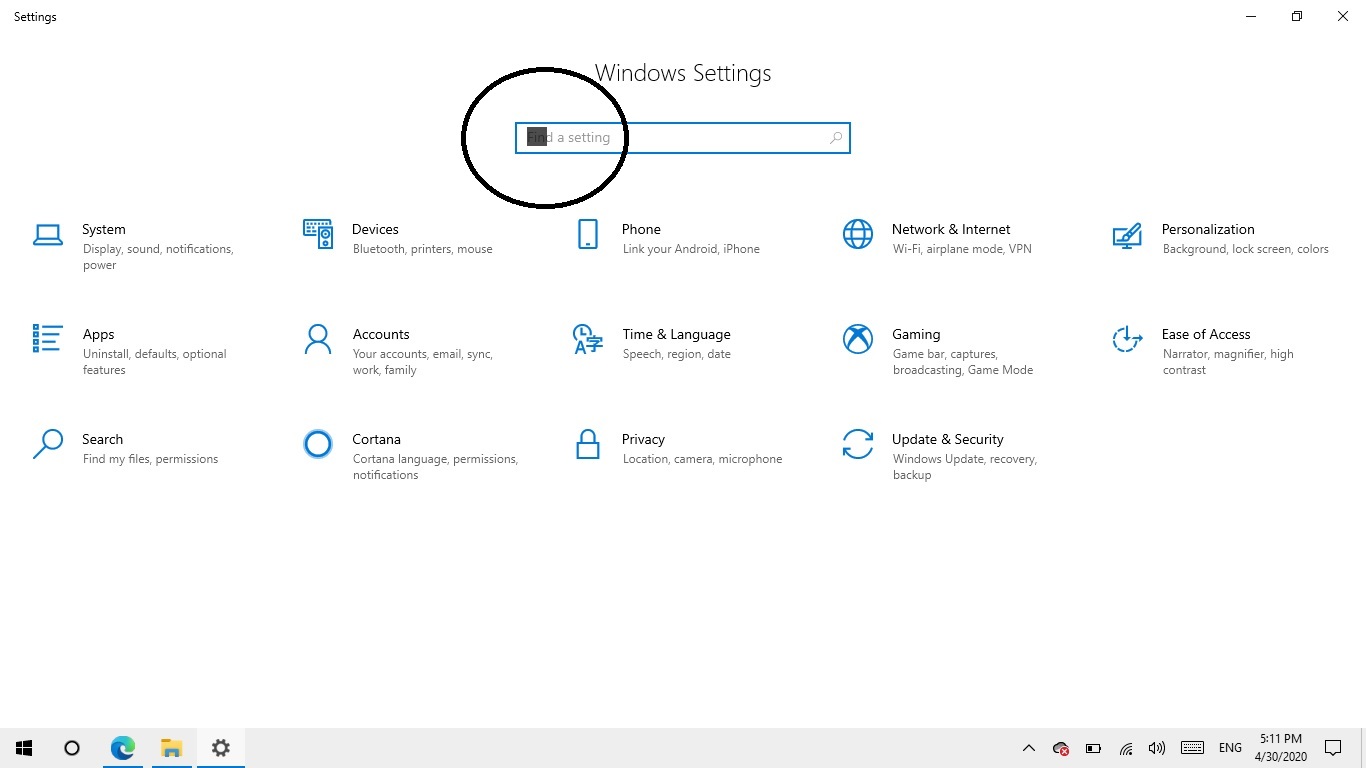Viewport: 1366px width, 768px height.
Task: Open File Explorer from the taskbar
Action: pos(172,748)
